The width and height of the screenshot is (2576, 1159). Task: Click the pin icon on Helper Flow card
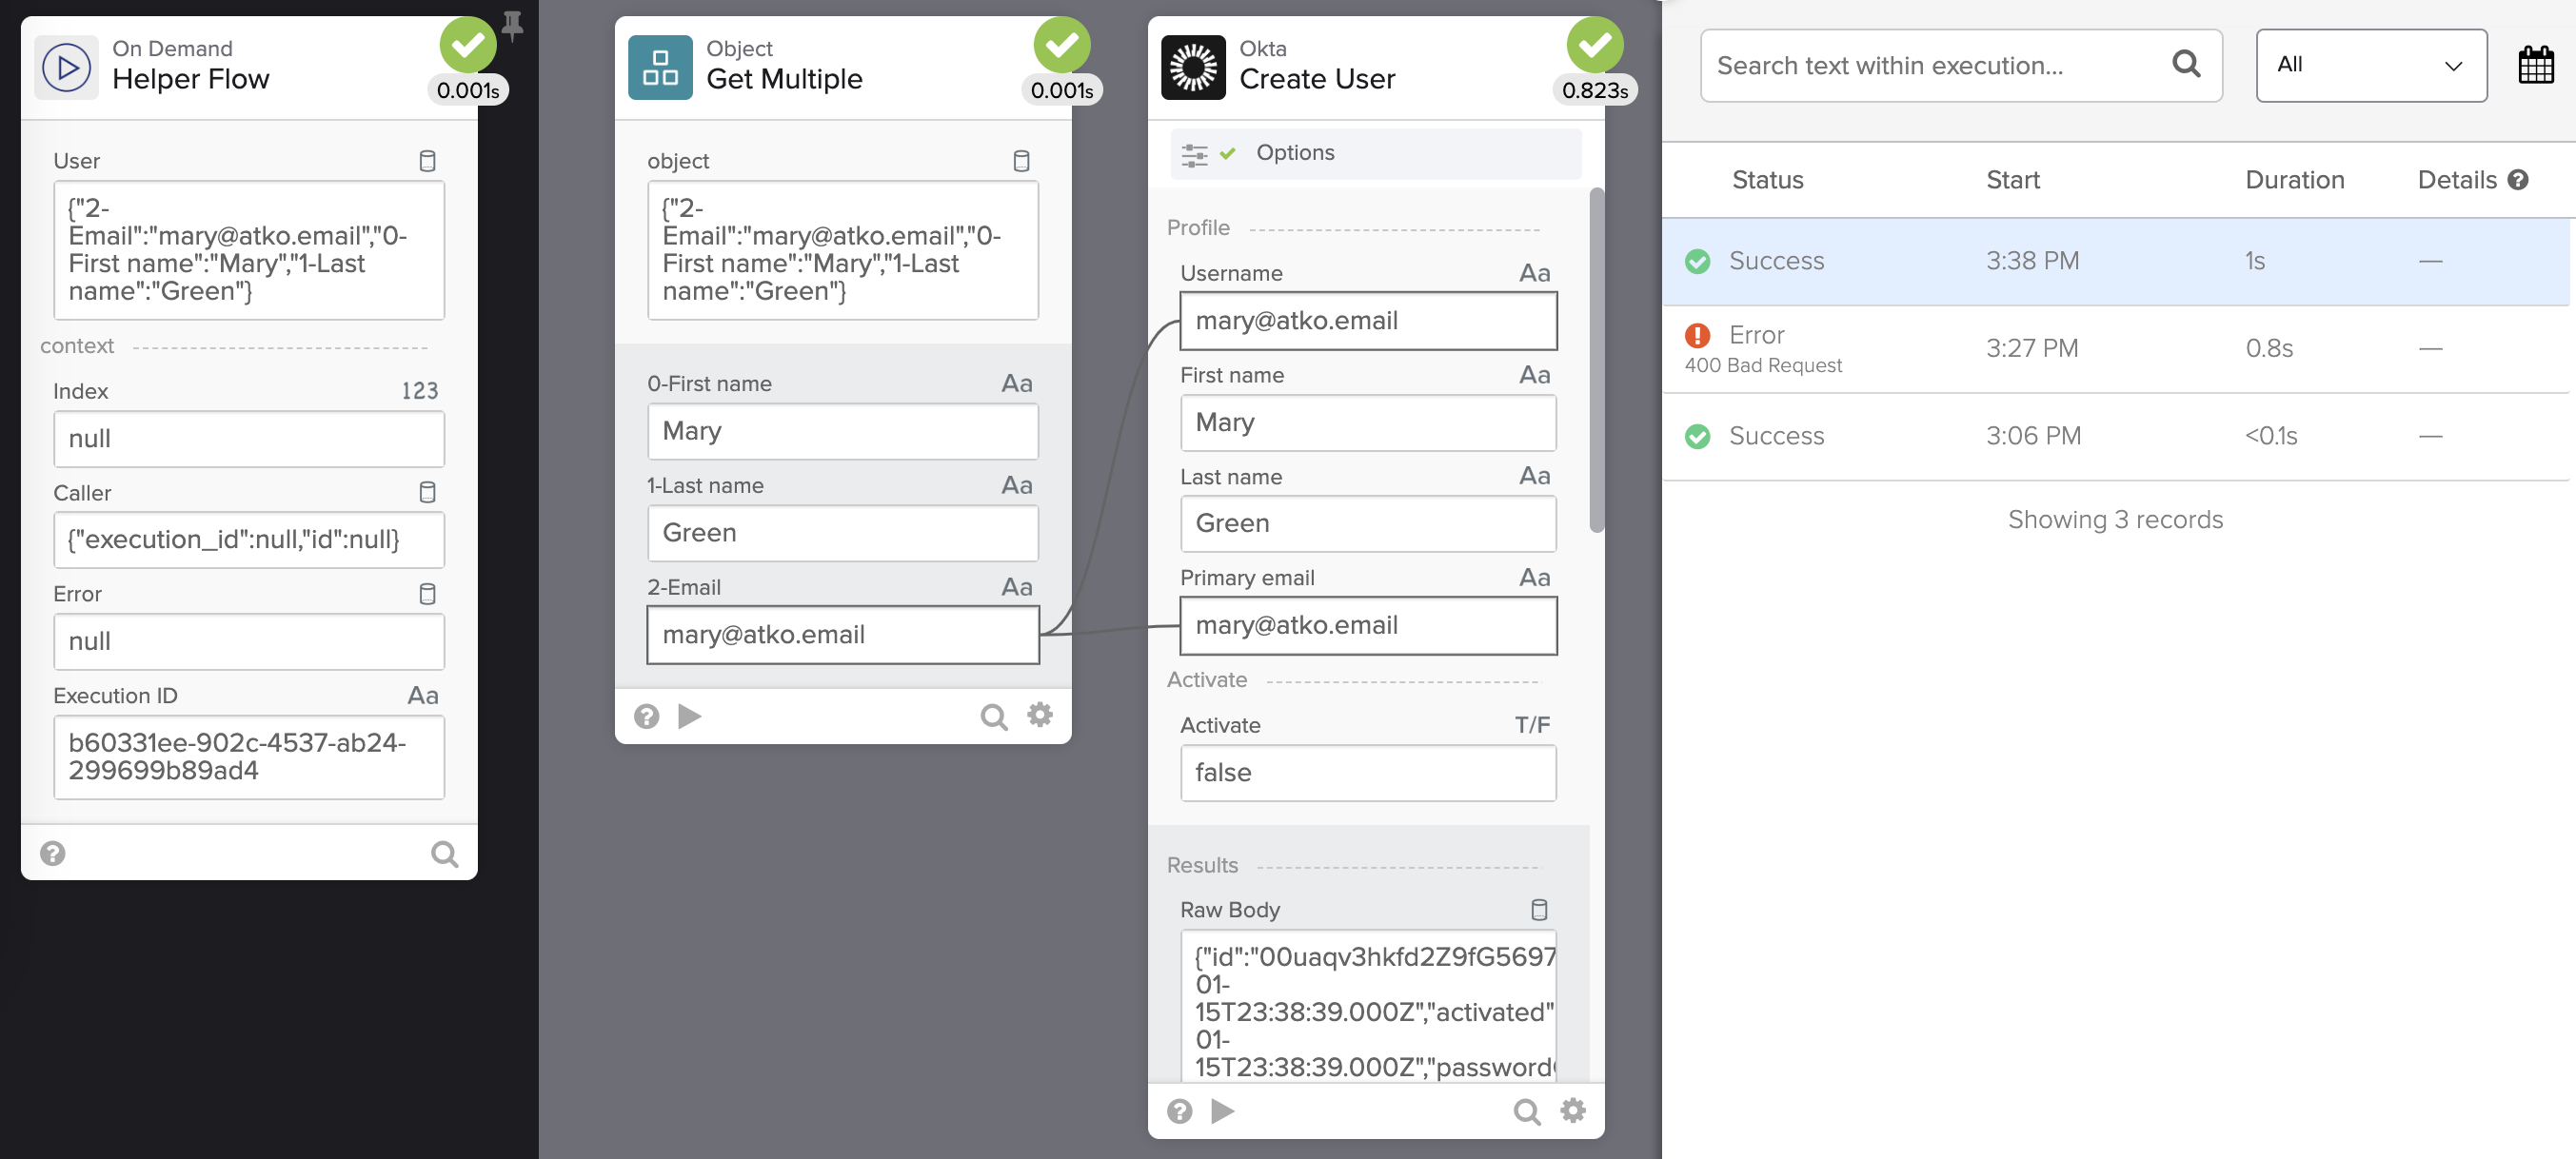point(513,25)
